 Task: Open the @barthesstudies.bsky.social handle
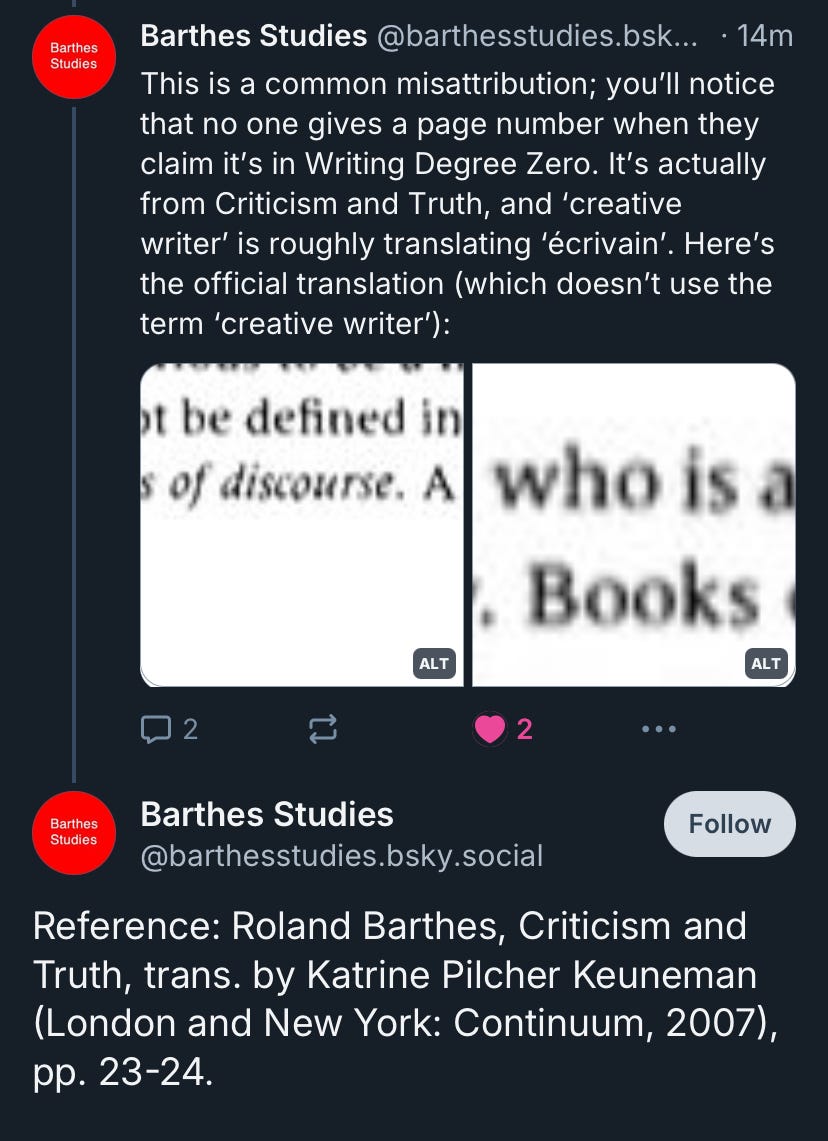coord(342,856)
